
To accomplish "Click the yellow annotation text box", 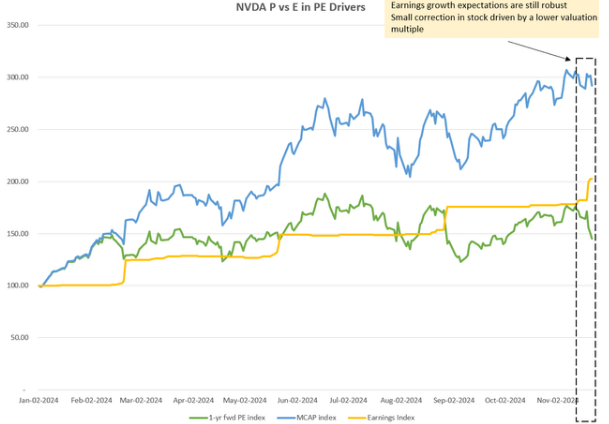I will [492, 19].
